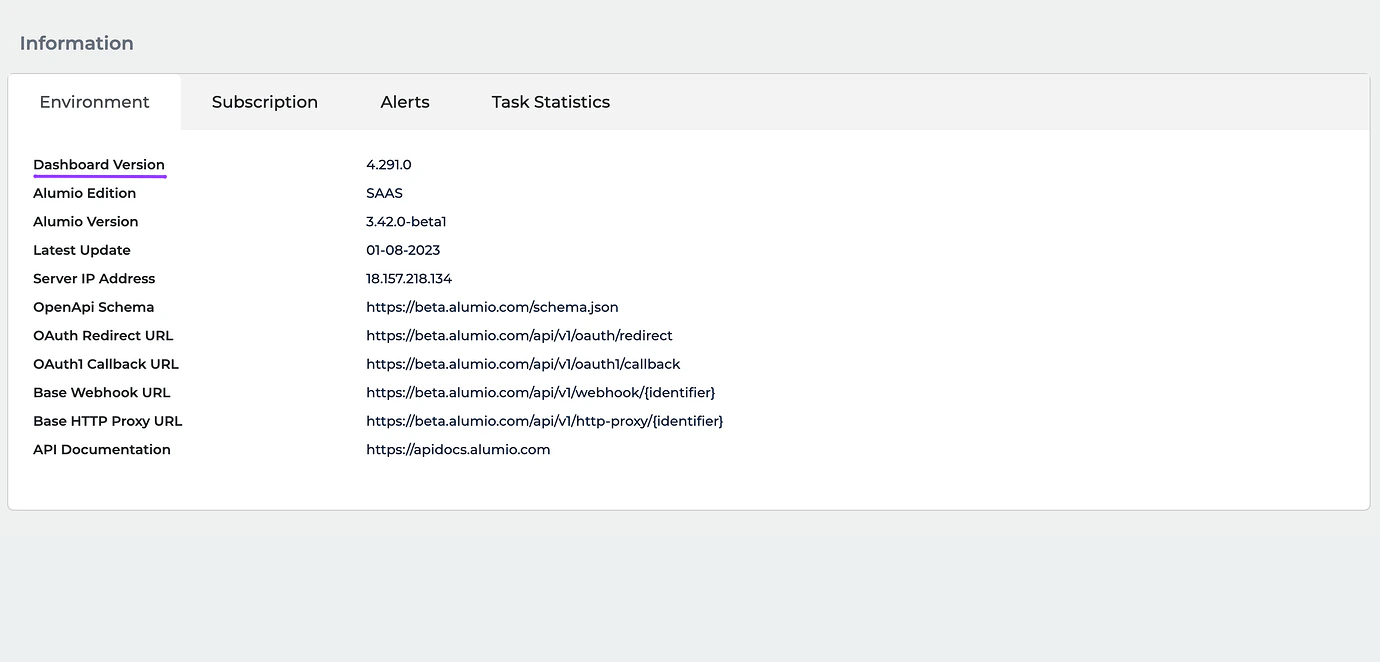Open the Alerts tab
The image size is (1380, 662).
[405, 102]
